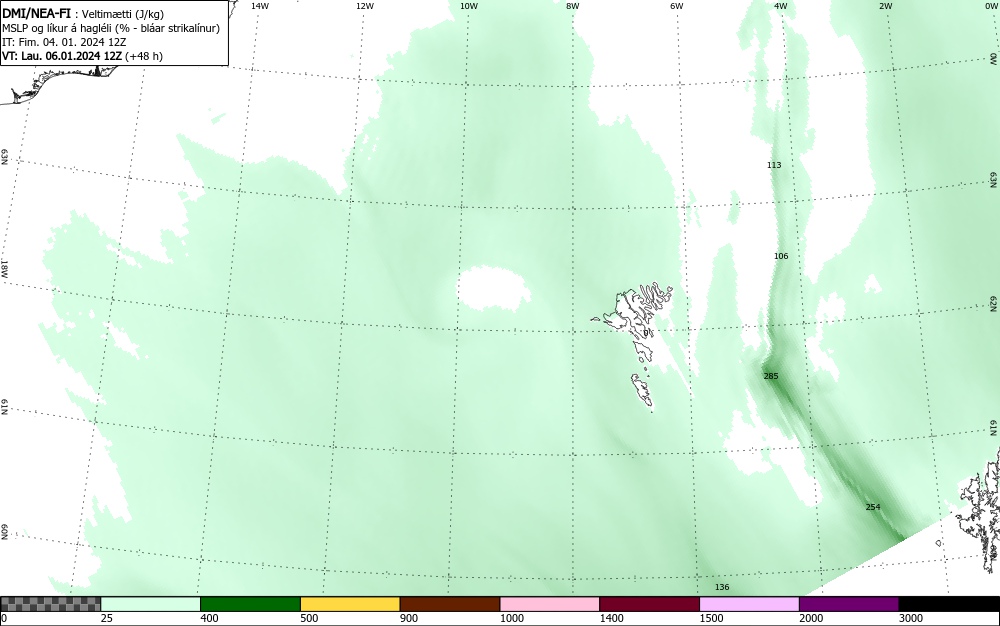
Task: Click the Iceland coastline under the title box
Action: click(x=61, y=85)
